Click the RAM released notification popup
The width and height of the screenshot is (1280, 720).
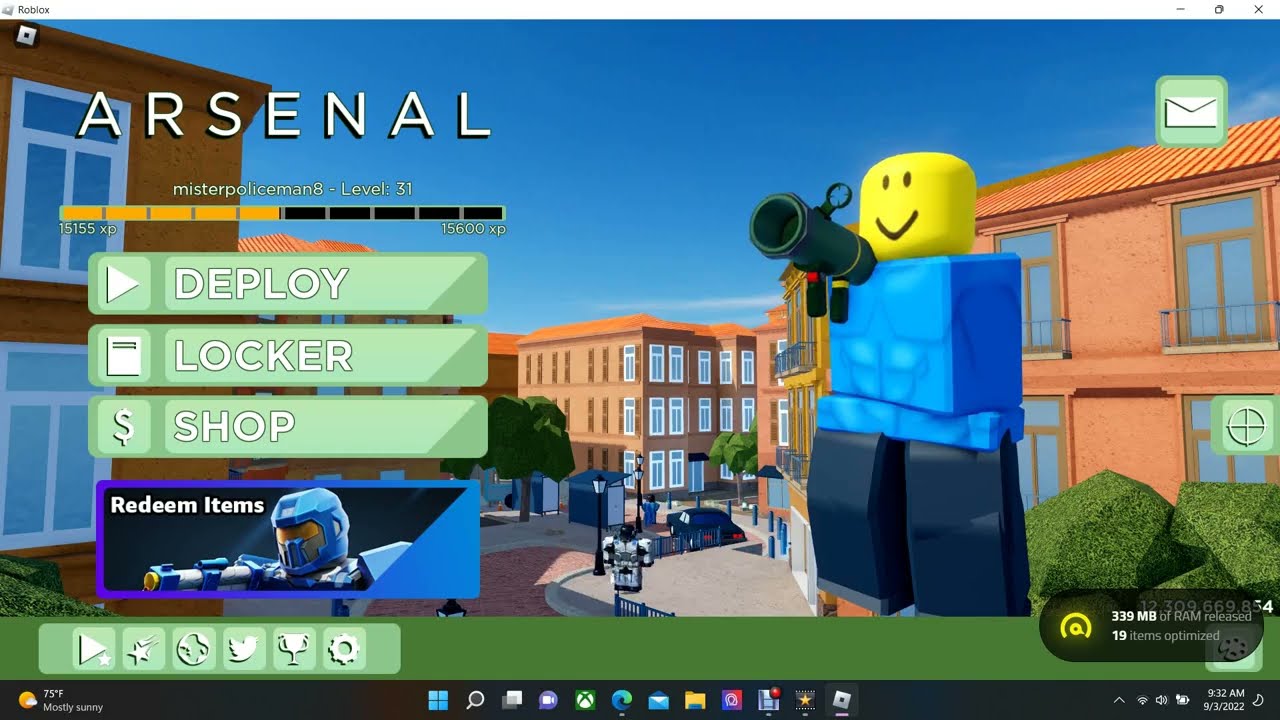(1151, 626)
